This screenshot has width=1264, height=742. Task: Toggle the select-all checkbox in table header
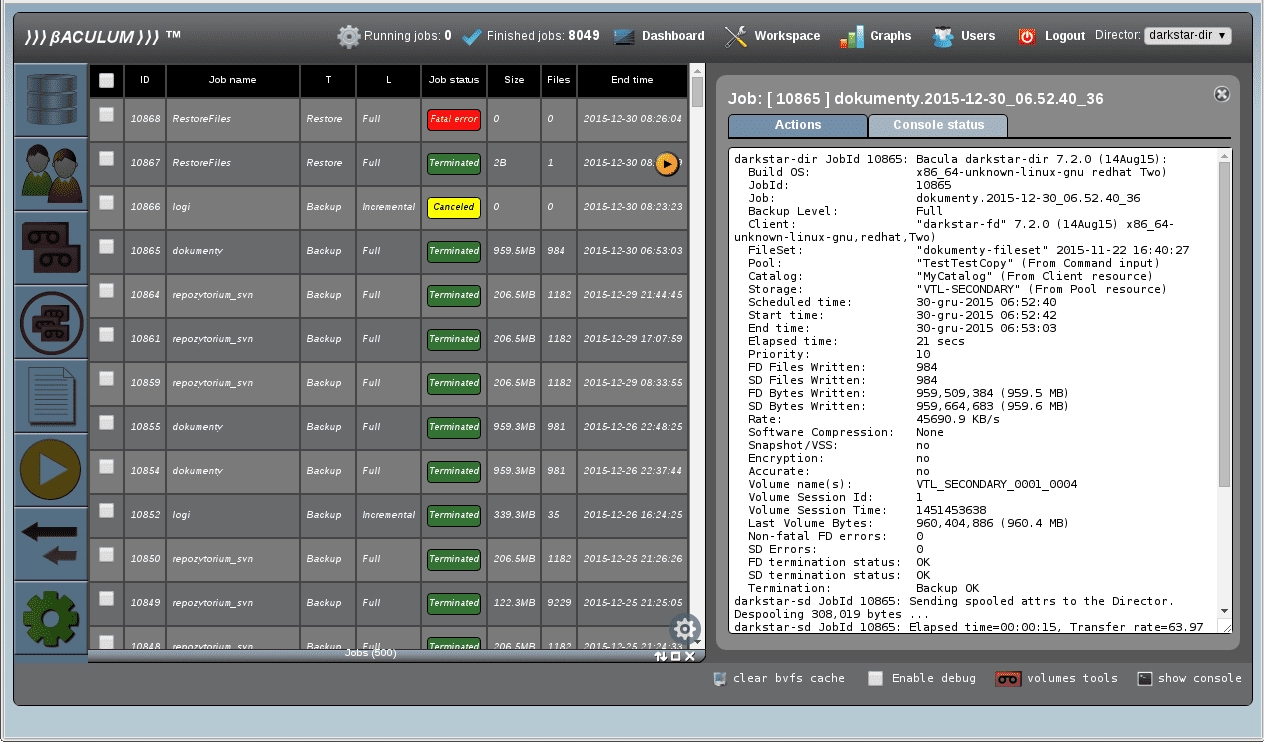click(106, 80)
